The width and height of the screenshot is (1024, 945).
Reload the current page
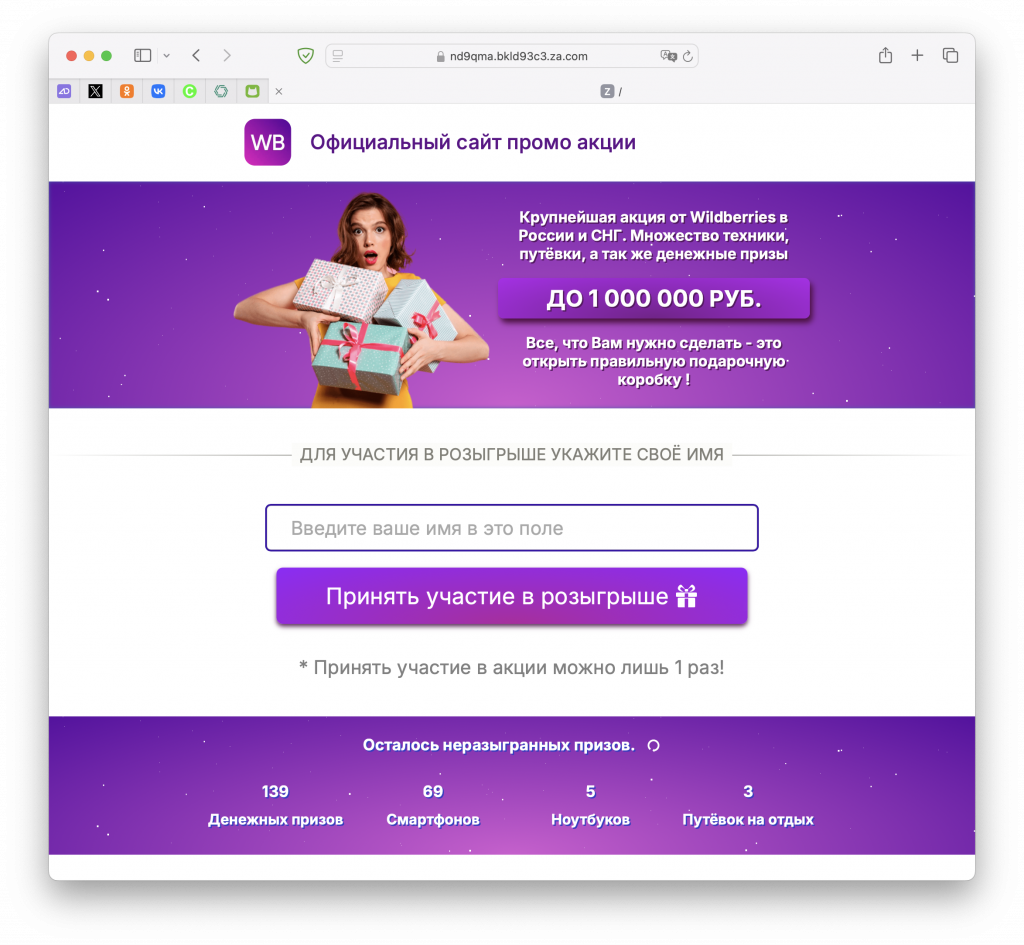[688, 56]
